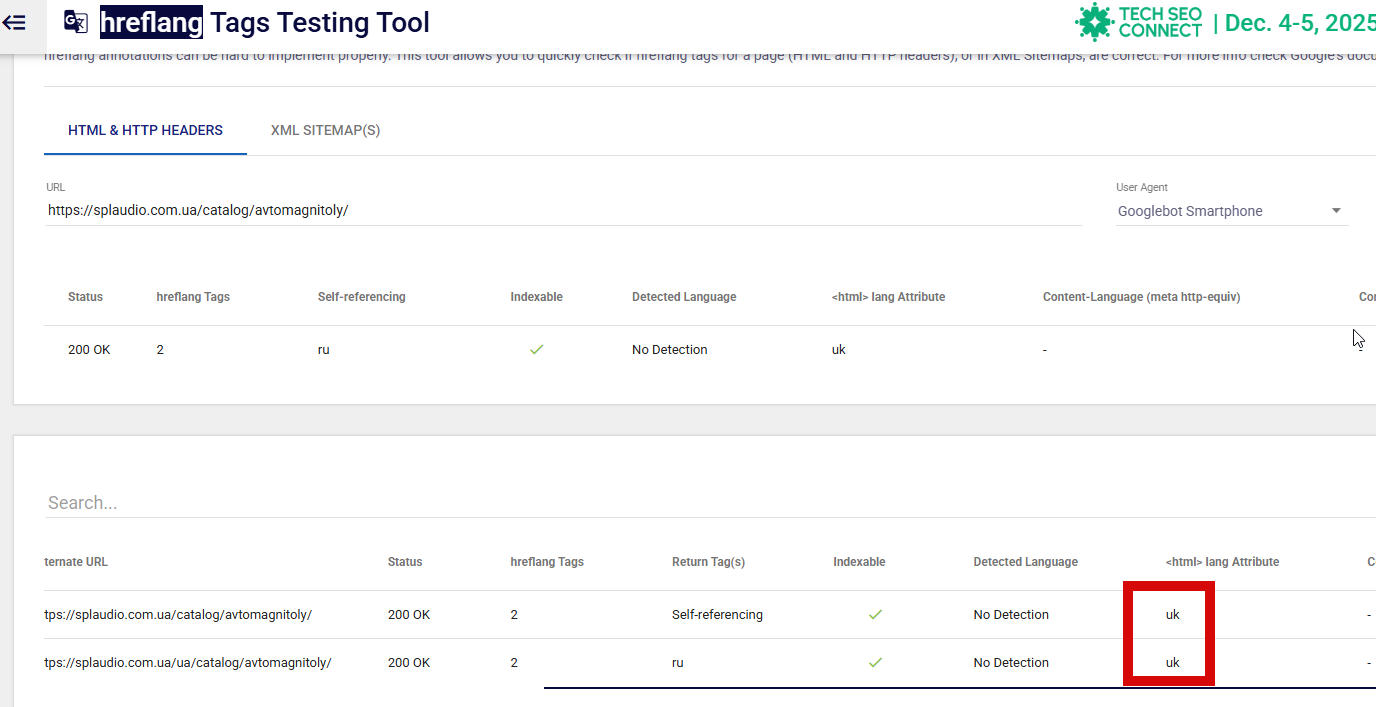
Task: Click the Alternate URL column header
Action: coord(76,562)
